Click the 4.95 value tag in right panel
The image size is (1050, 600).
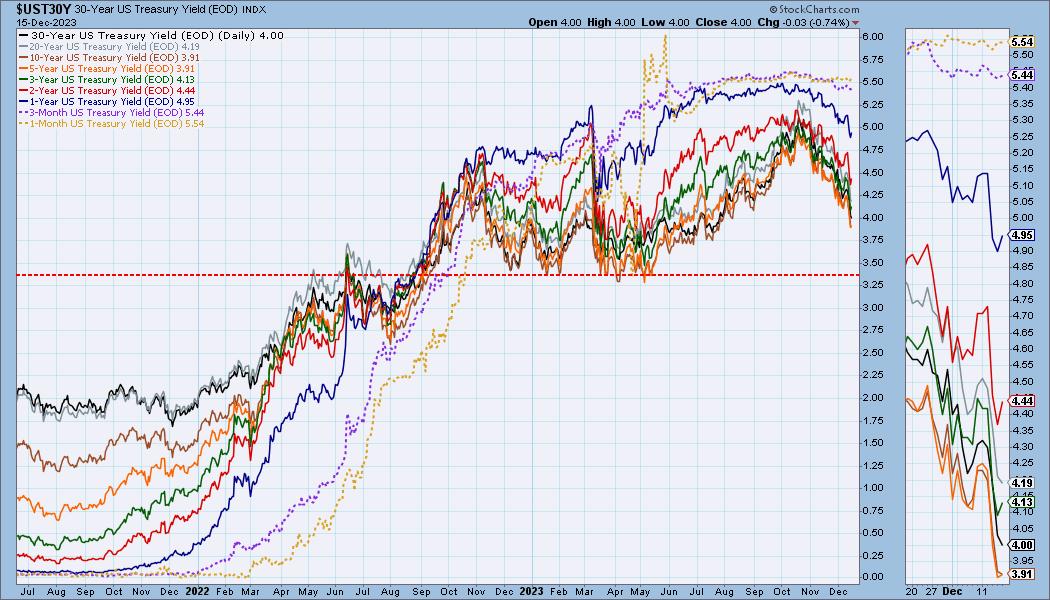[x=1022, y=235]
